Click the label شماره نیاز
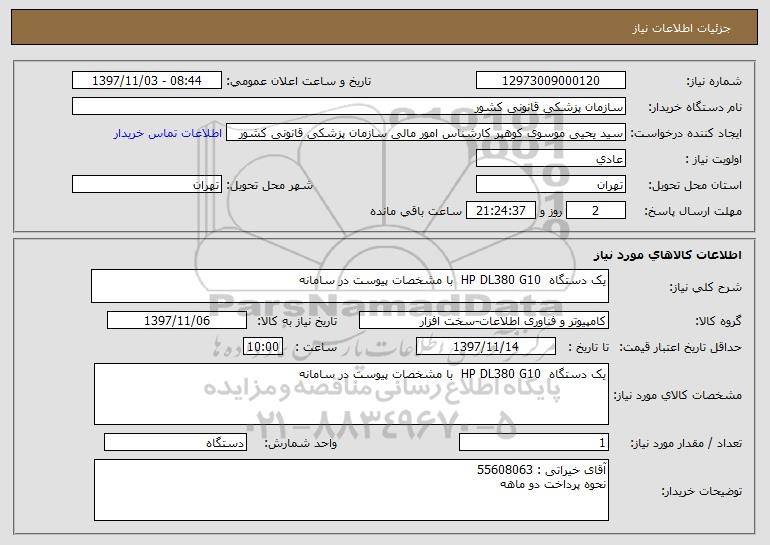The image size is (770, 545). coord(714,82)
